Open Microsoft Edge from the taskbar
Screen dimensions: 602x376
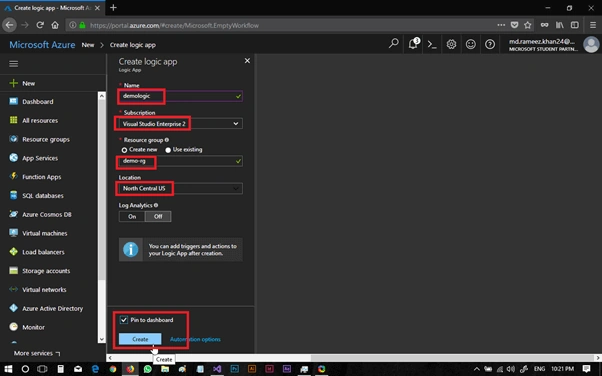pos(95,369)
